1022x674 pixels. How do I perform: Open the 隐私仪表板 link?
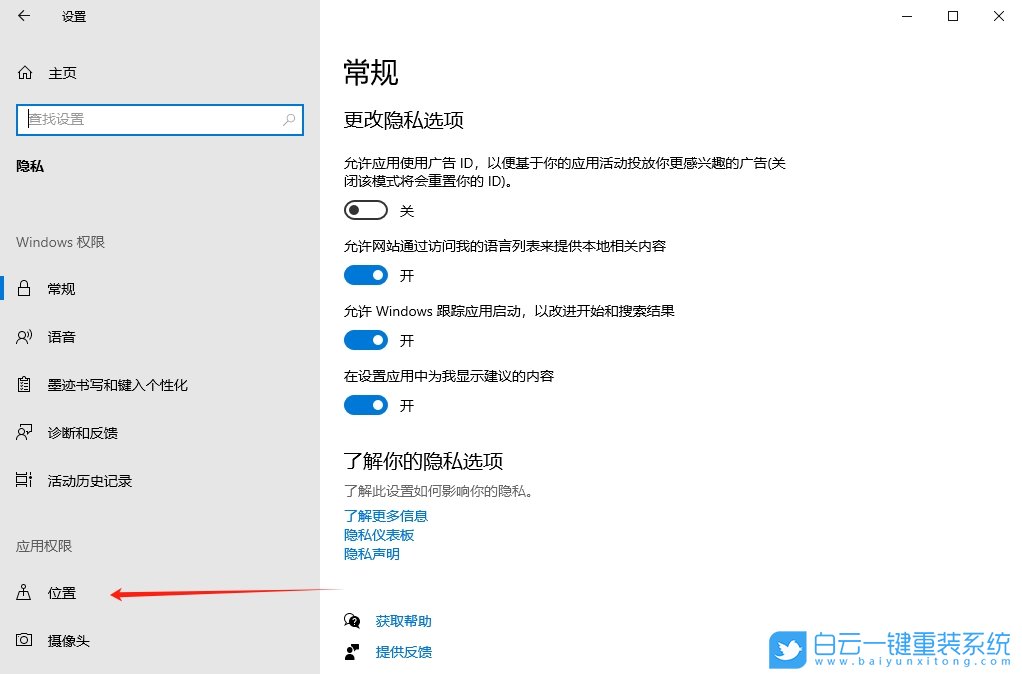378,535
